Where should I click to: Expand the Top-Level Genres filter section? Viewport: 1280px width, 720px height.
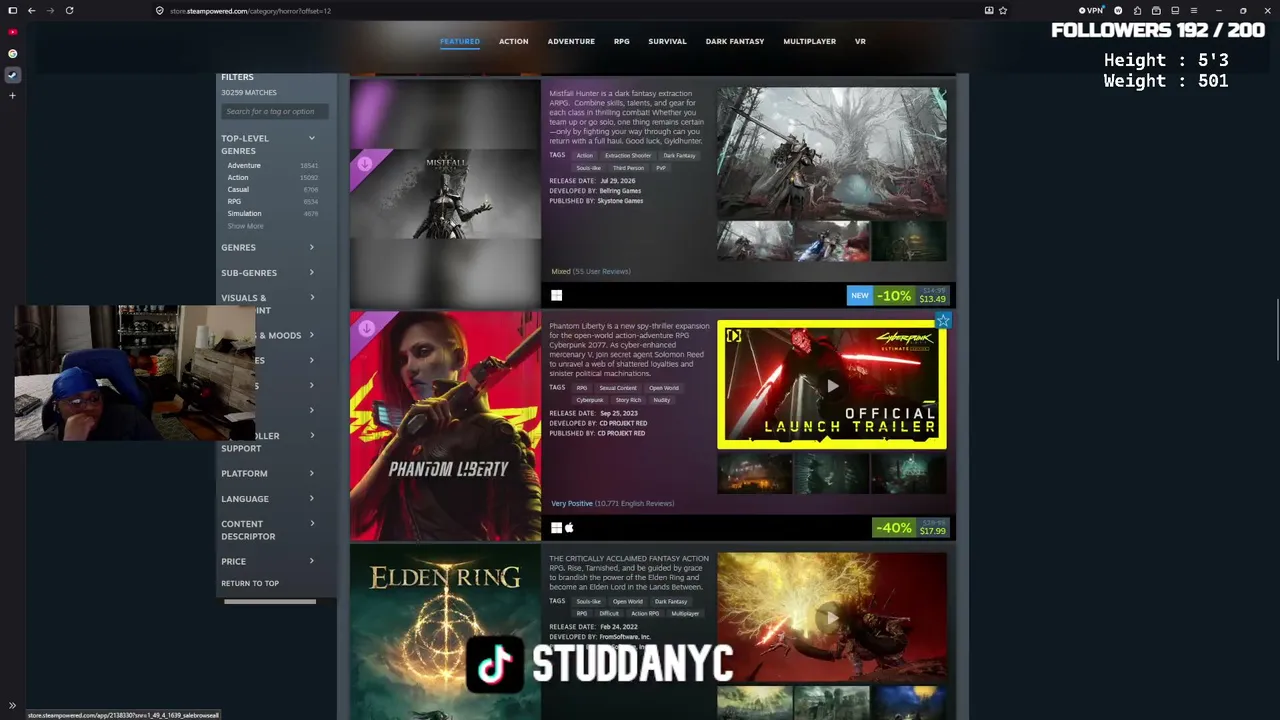click(x=269, y=145)
